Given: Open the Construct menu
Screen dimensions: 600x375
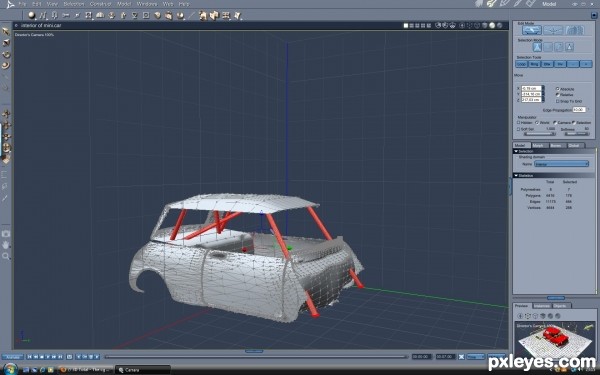Looking at the screenshot, I should click(x=100, y=4).
